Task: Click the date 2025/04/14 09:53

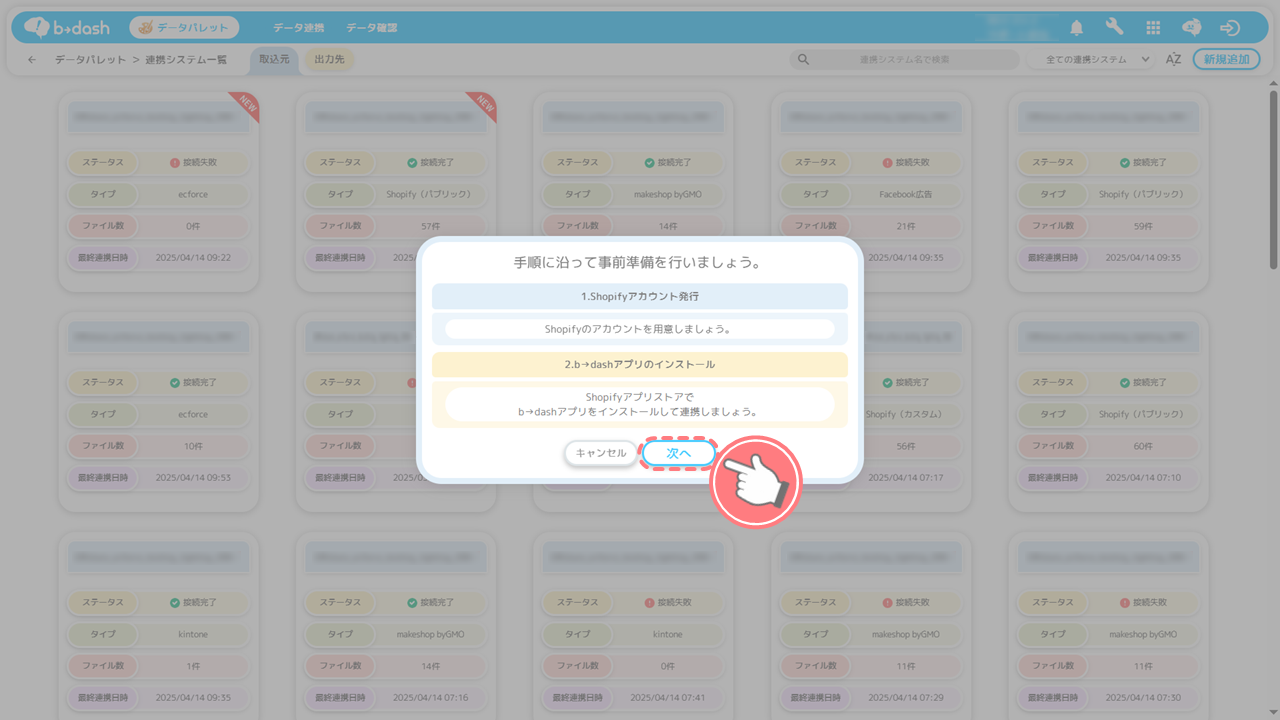Action: click(193, 478)
